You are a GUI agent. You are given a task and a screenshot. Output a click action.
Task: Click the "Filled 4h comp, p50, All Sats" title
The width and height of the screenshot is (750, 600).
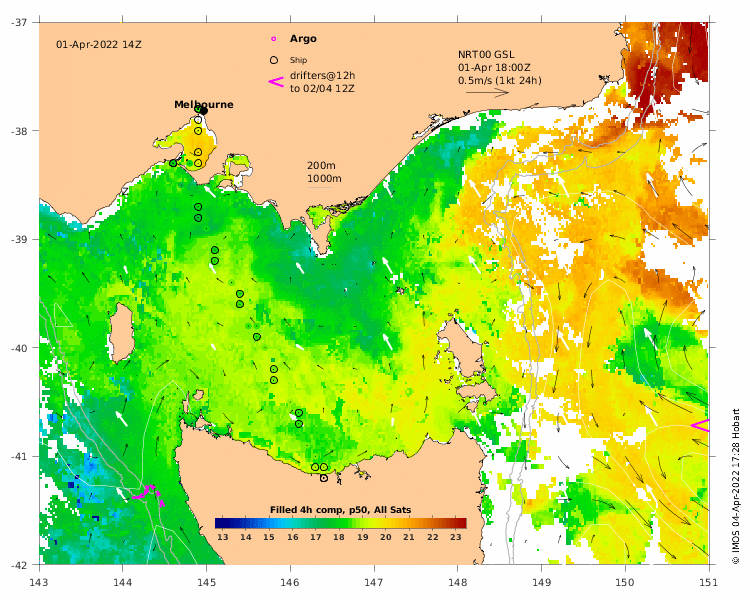pos(340,510)
